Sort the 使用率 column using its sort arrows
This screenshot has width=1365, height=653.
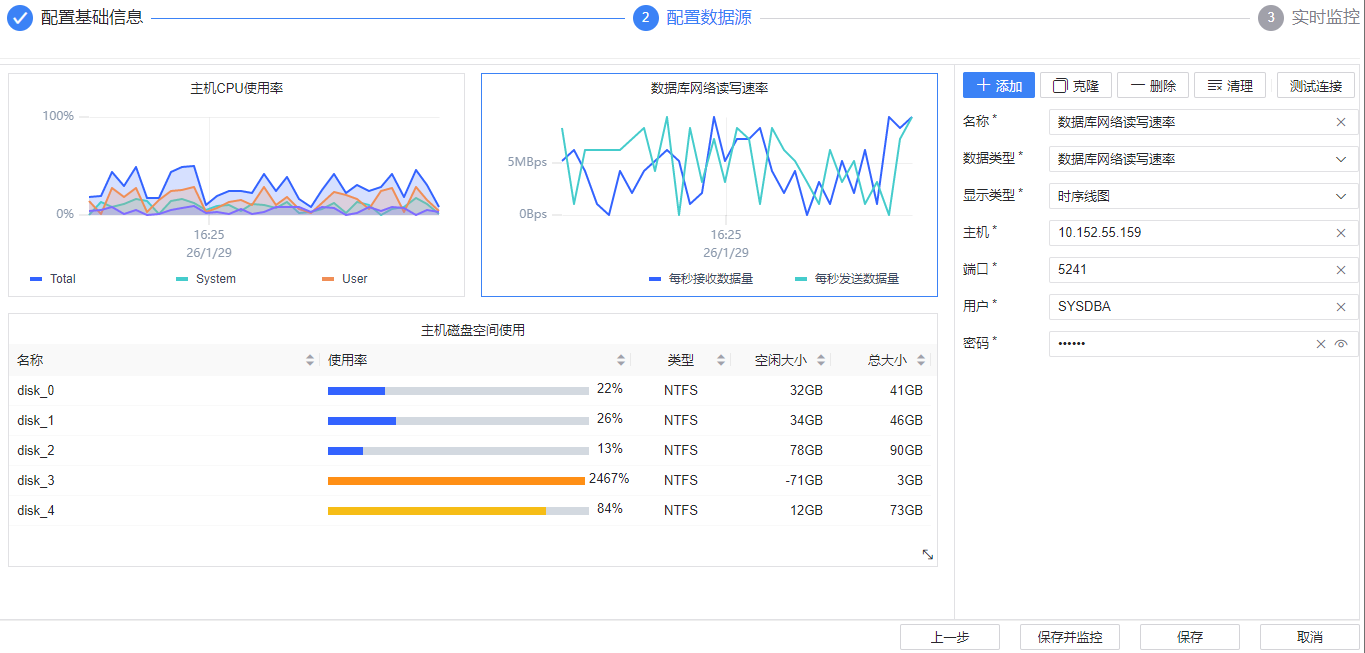click(x=621, y=361)
